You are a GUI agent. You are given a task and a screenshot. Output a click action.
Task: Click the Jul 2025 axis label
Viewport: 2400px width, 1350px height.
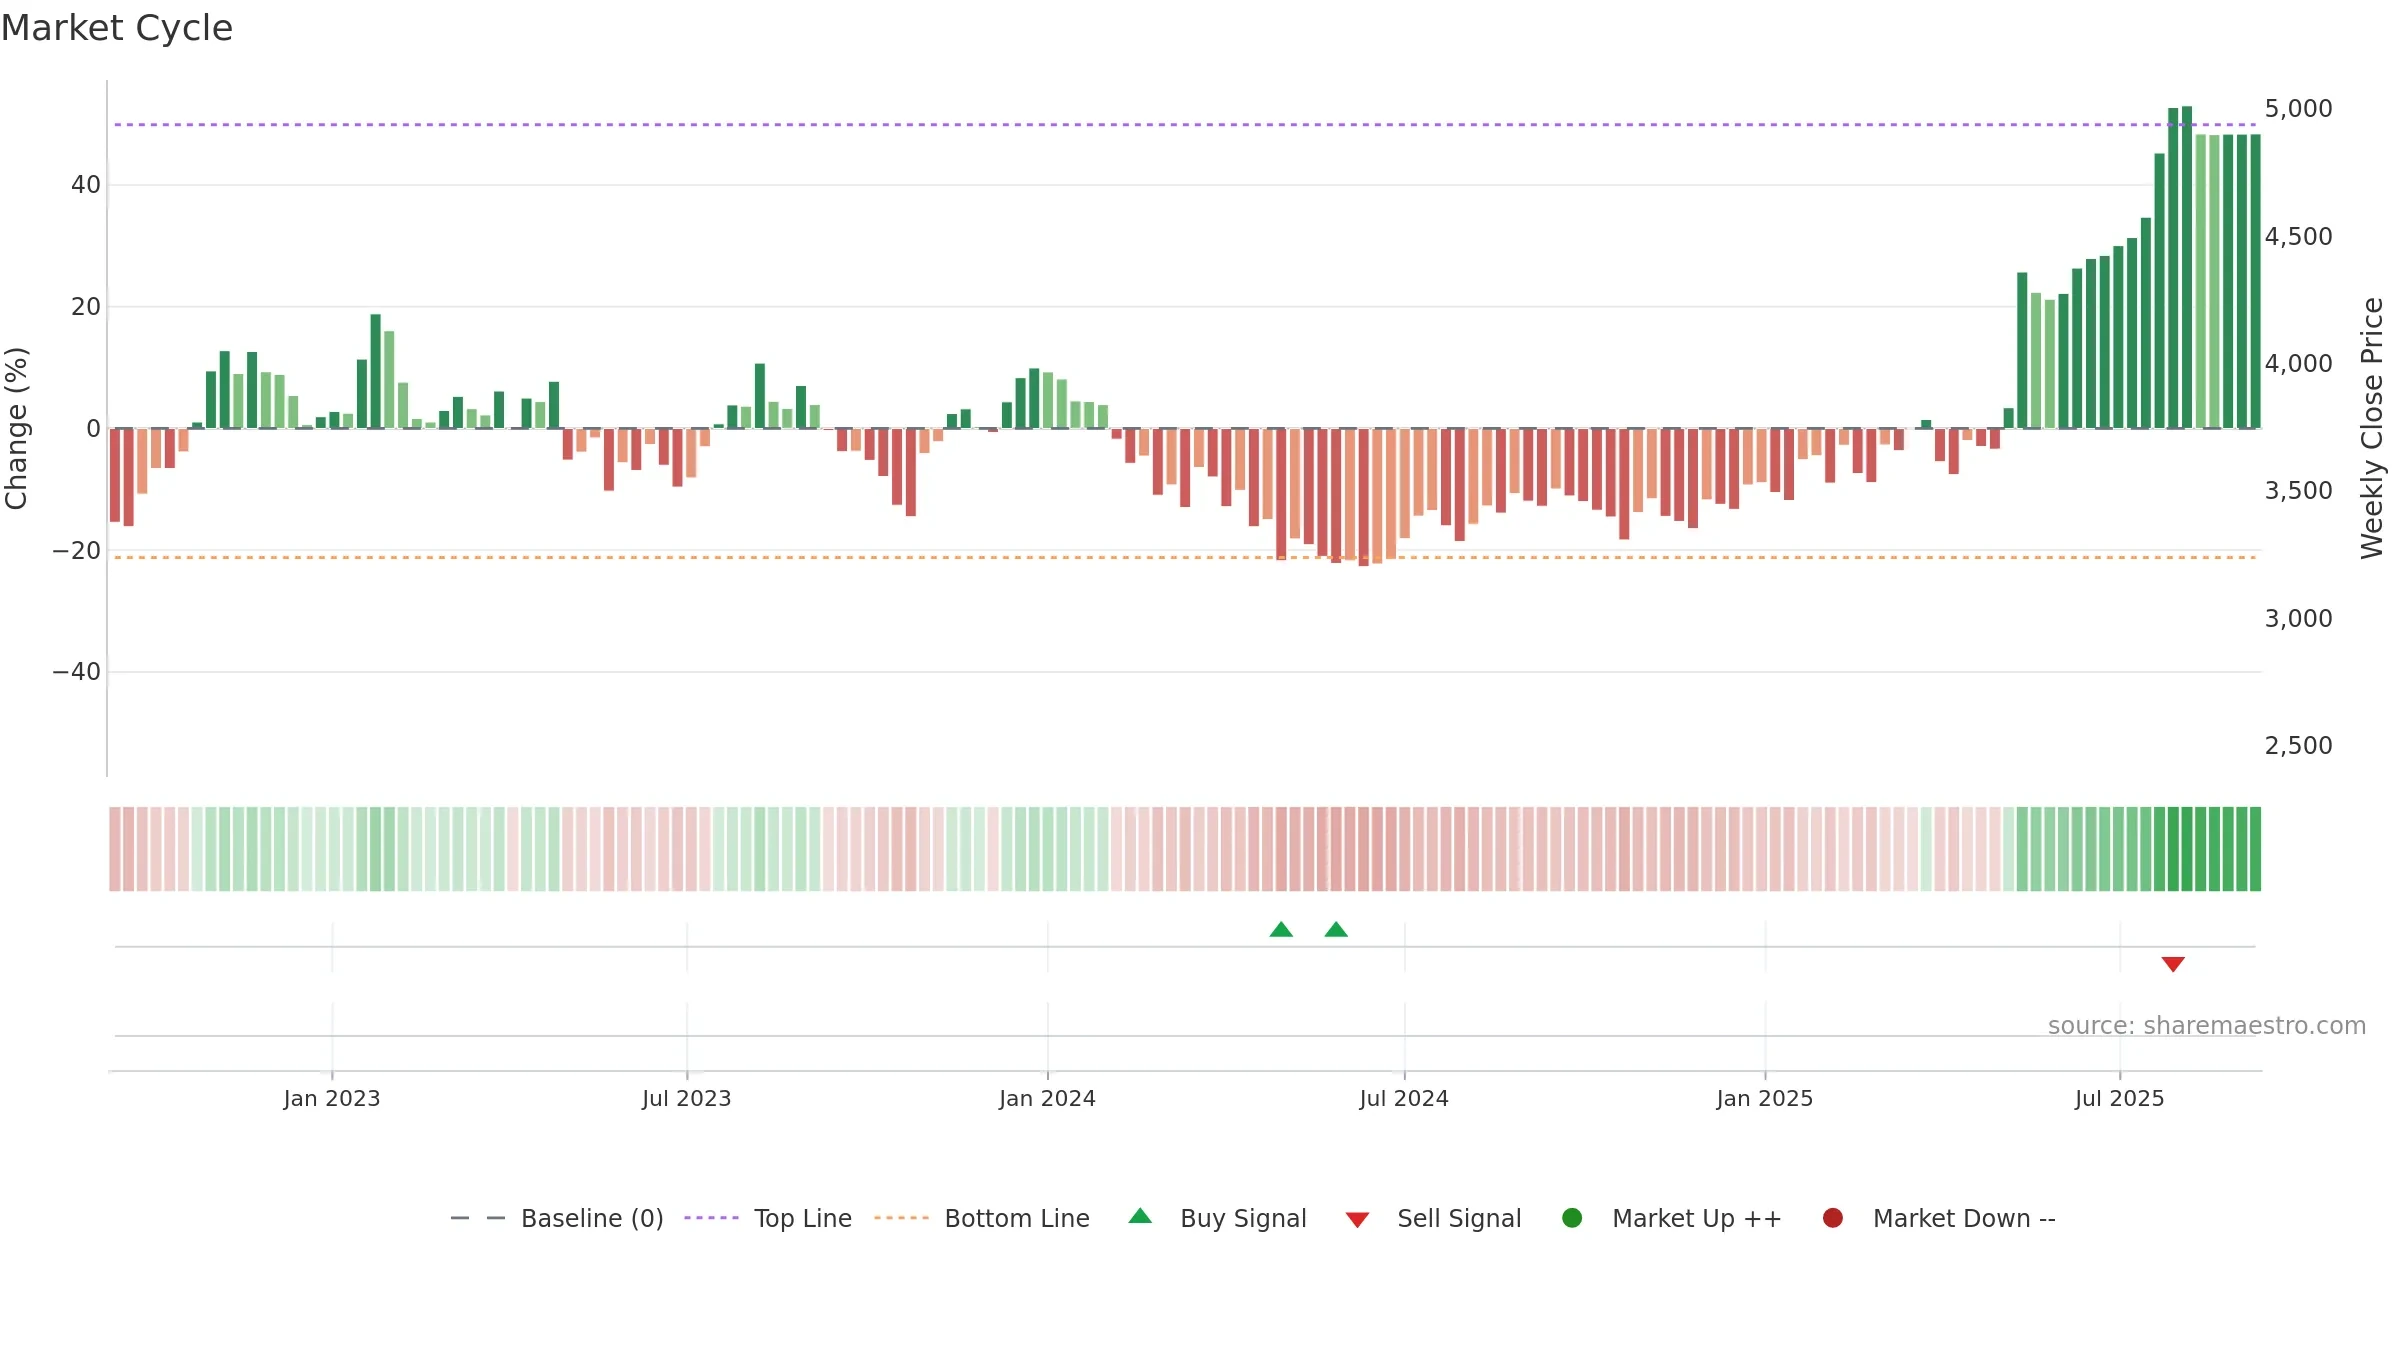point(2120,1098)
